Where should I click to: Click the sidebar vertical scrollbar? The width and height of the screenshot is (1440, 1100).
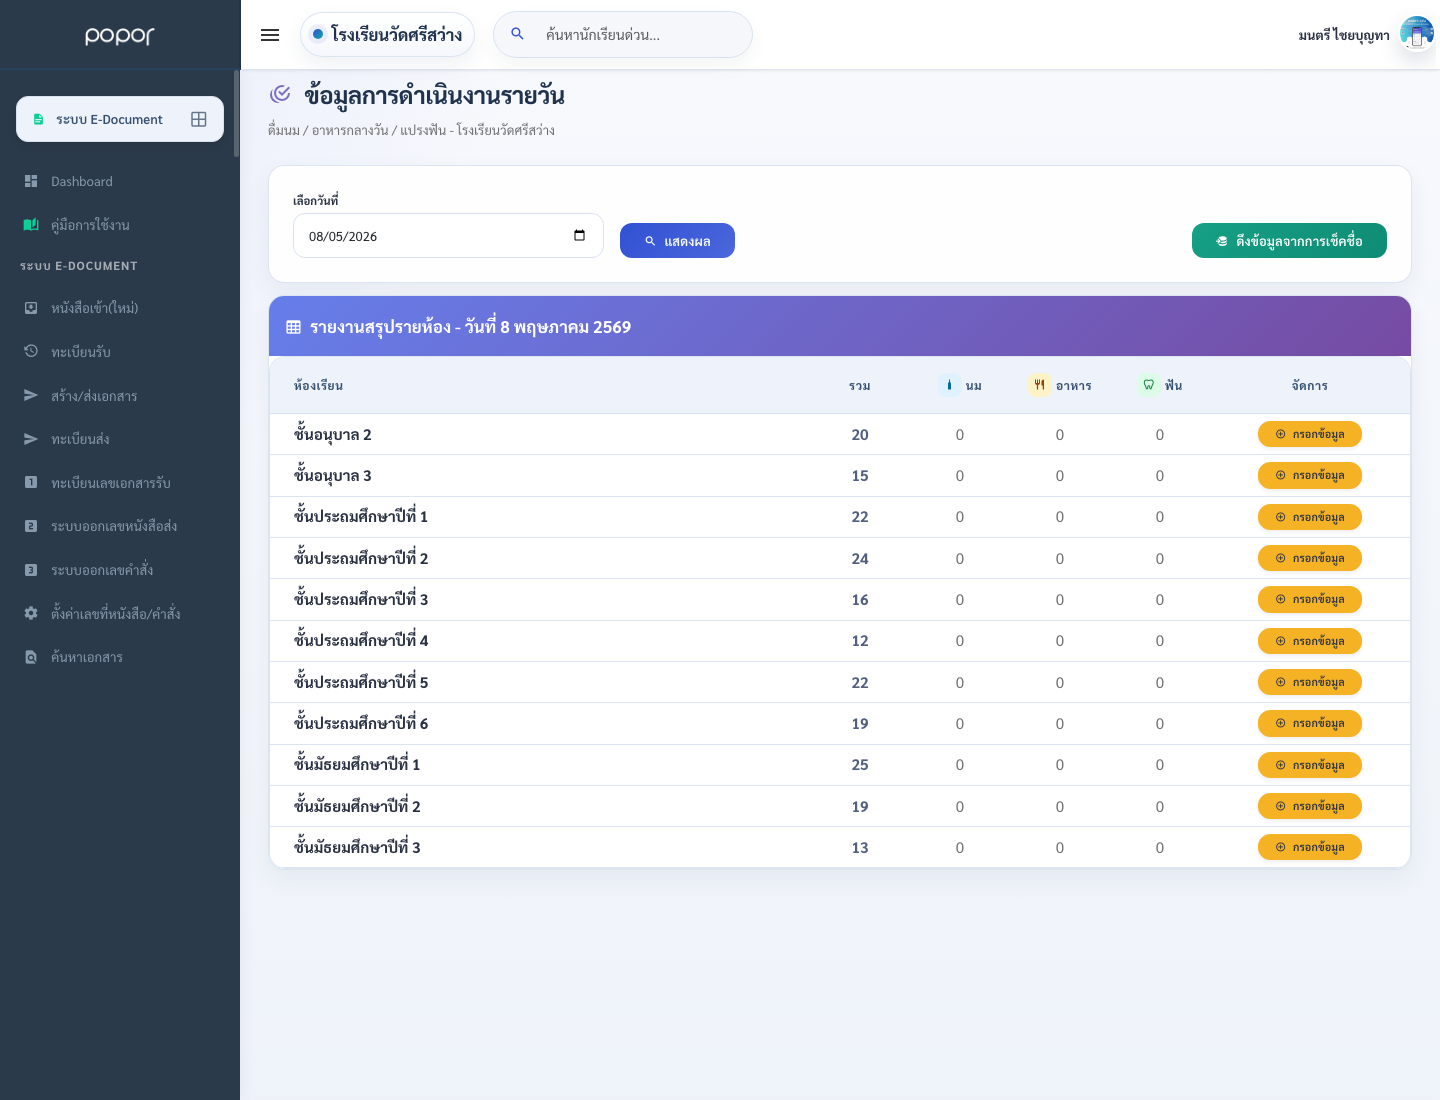pos(236,113)
